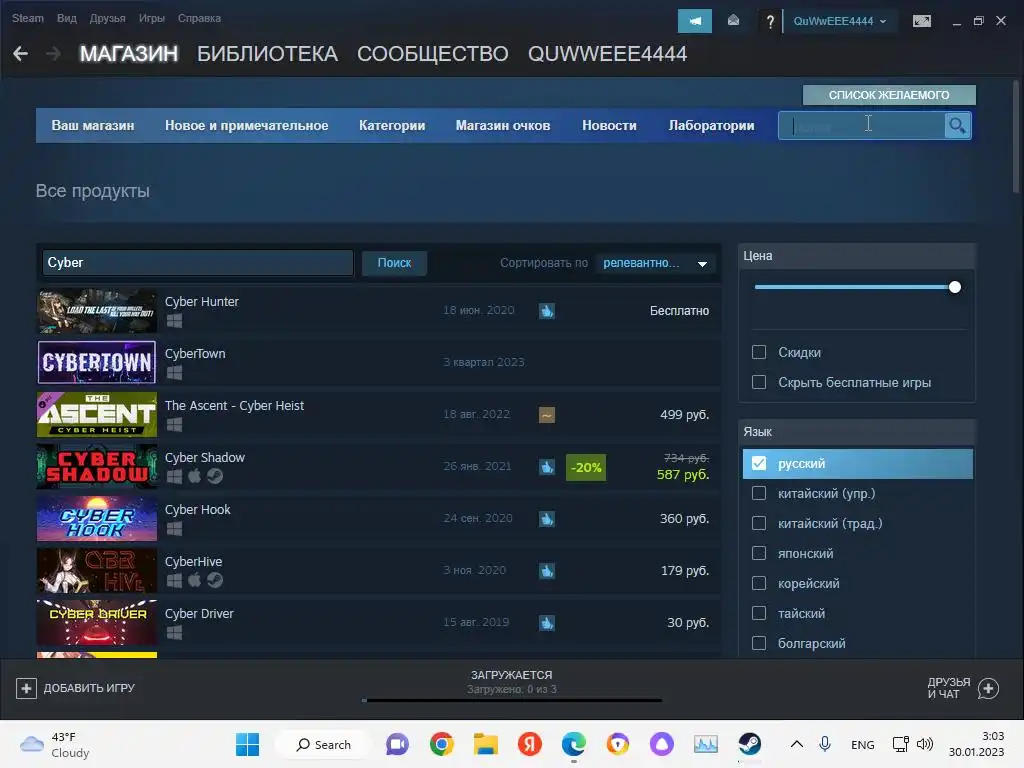Open the notifications envelope icon
The width and height of the screenshot is (1024, 768).
click(733, 21)
